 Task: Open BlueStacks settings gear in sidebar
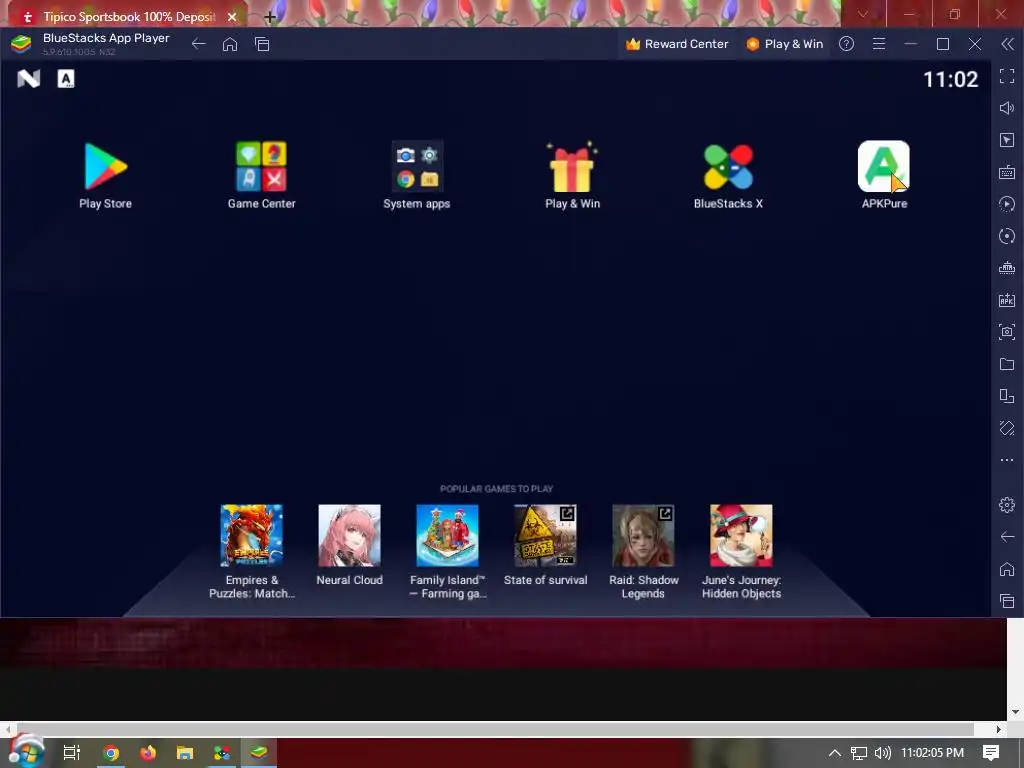[x=1007, y=505]
